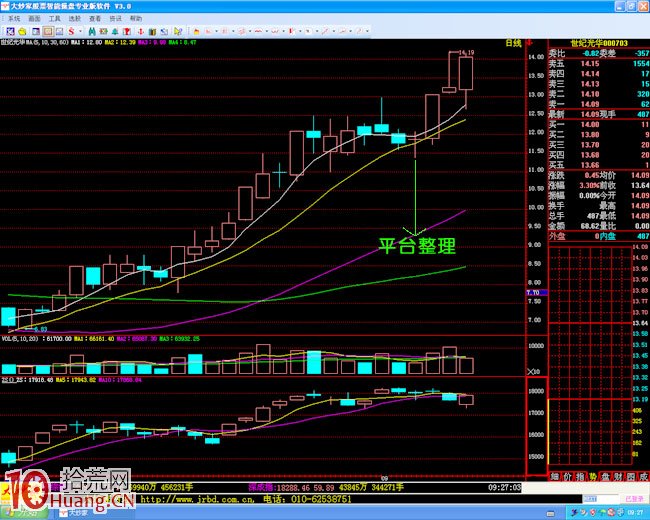Click the ×10 volume scale marker
This screenshot has height=520, width=650.
(x=533, y=372)
